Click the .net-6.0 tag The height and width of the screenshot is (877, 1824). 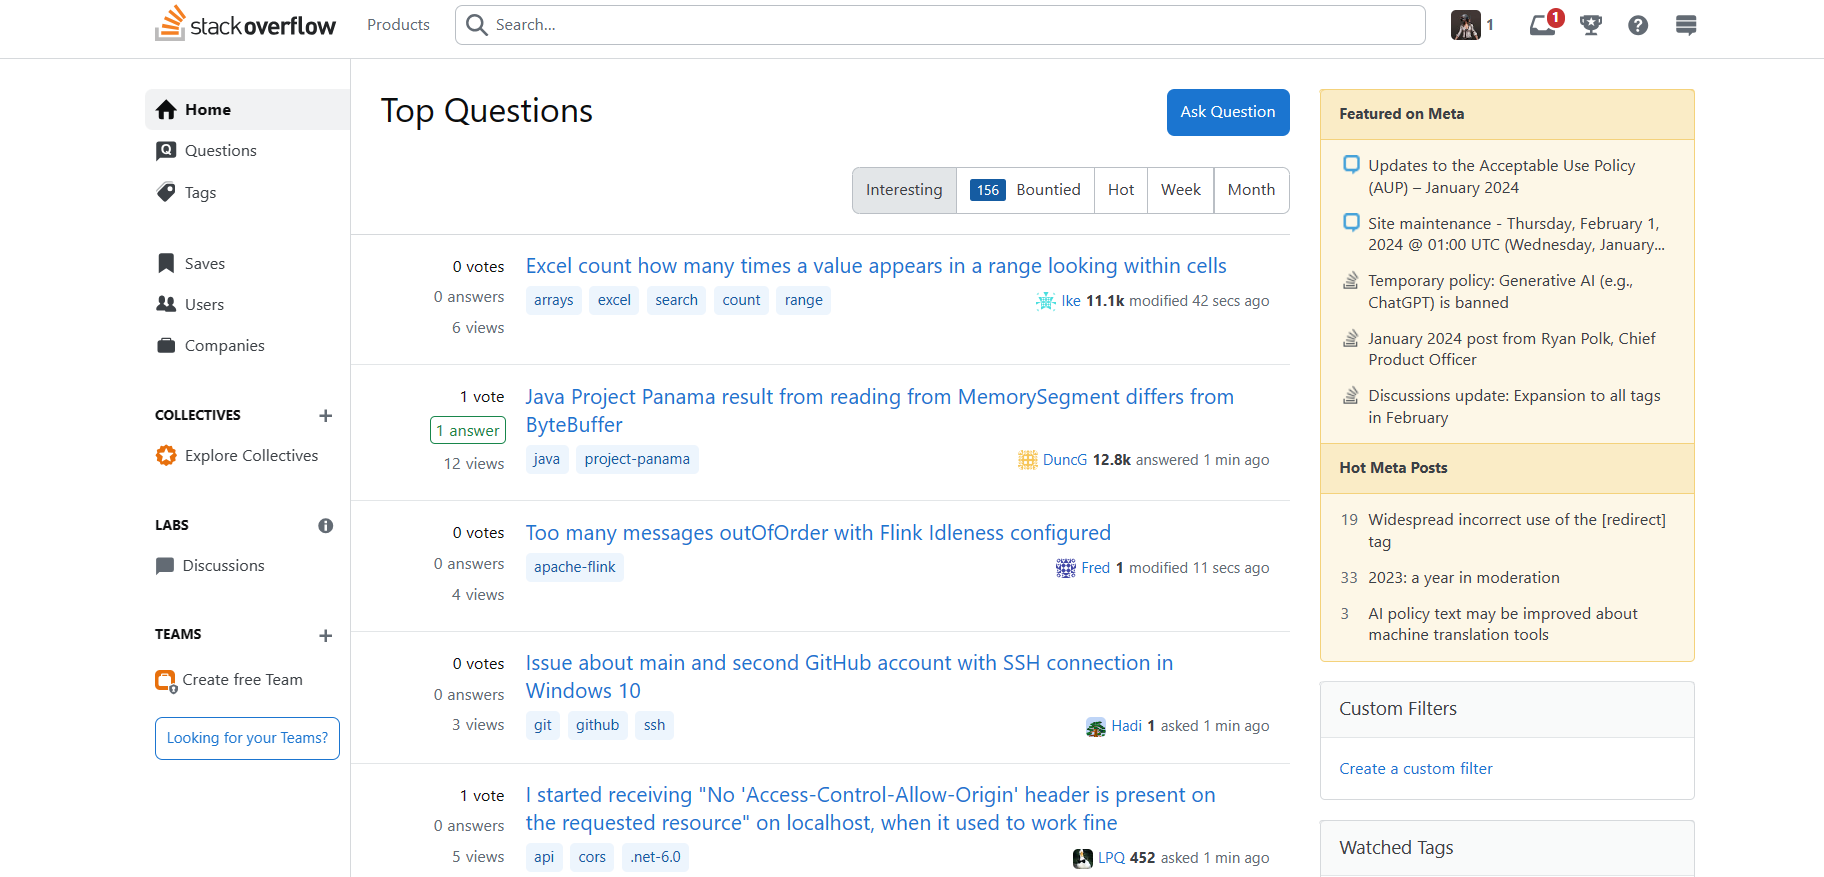pos(656,857)
